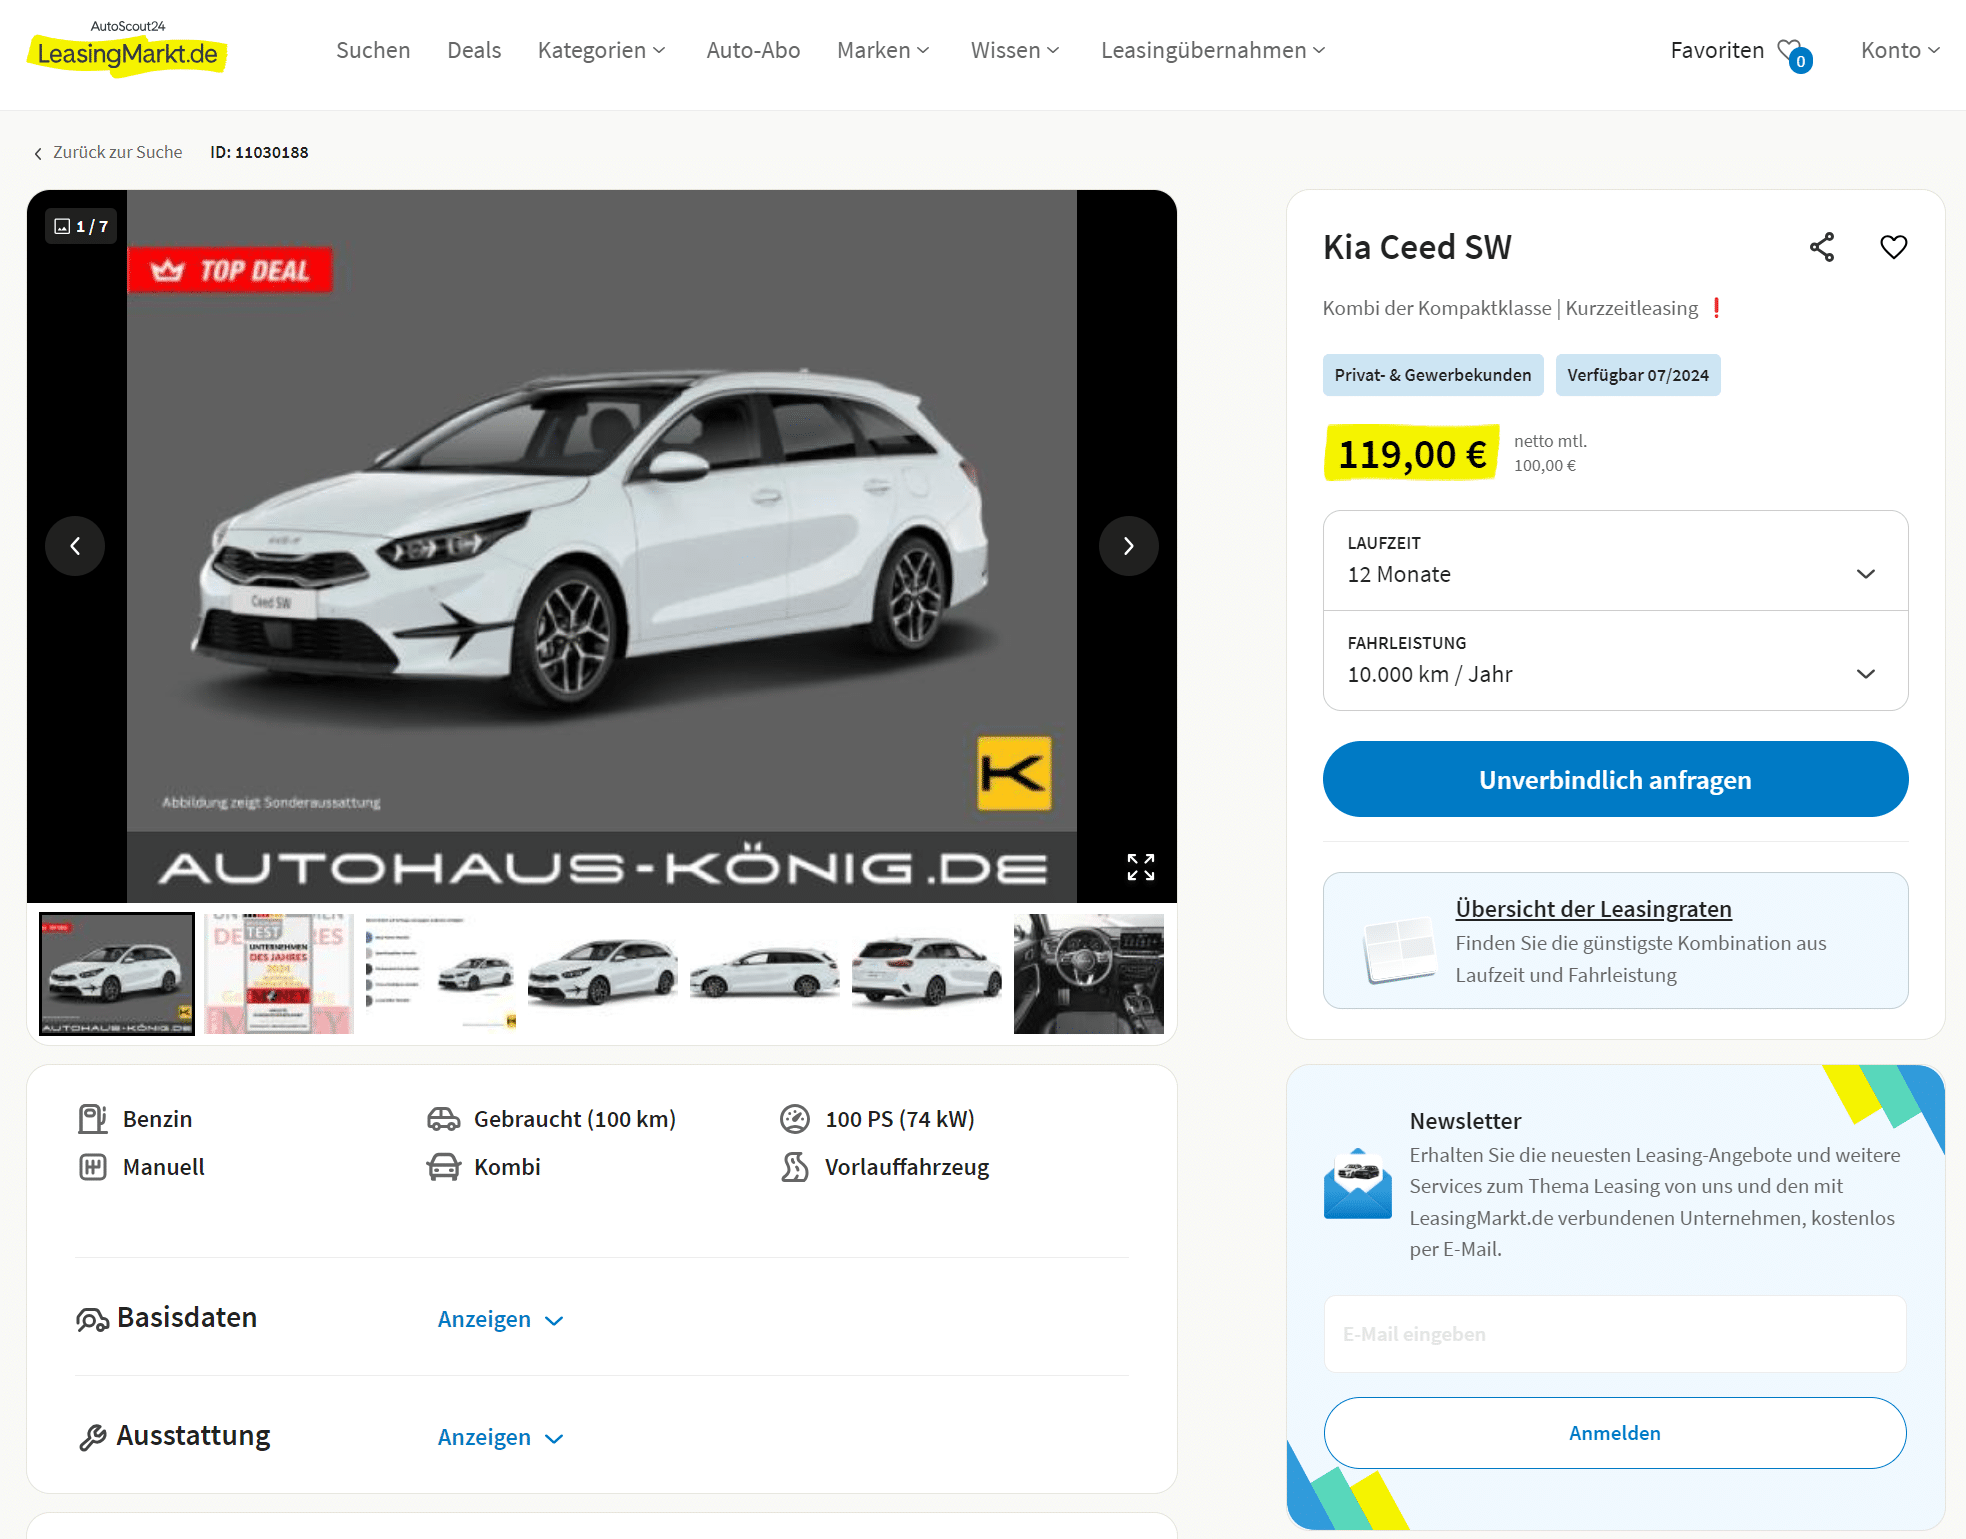Image resolution: width=1966 pixels, height=1539 pixels.
Task: Select seventh thumbnail interior steering wheel
Action: tap(1089, 974)
